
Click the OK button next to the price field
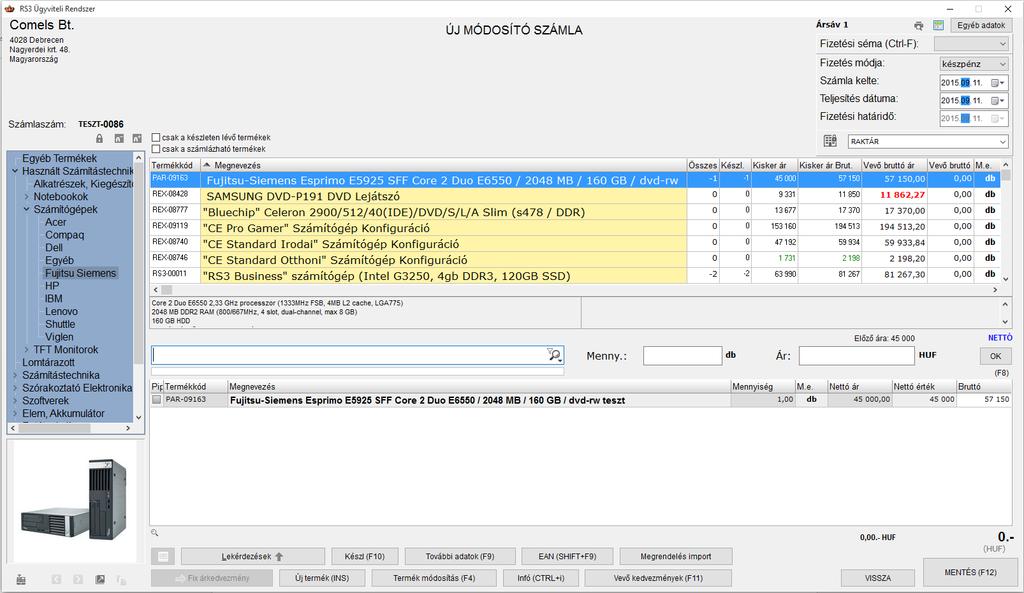(995, 356)
